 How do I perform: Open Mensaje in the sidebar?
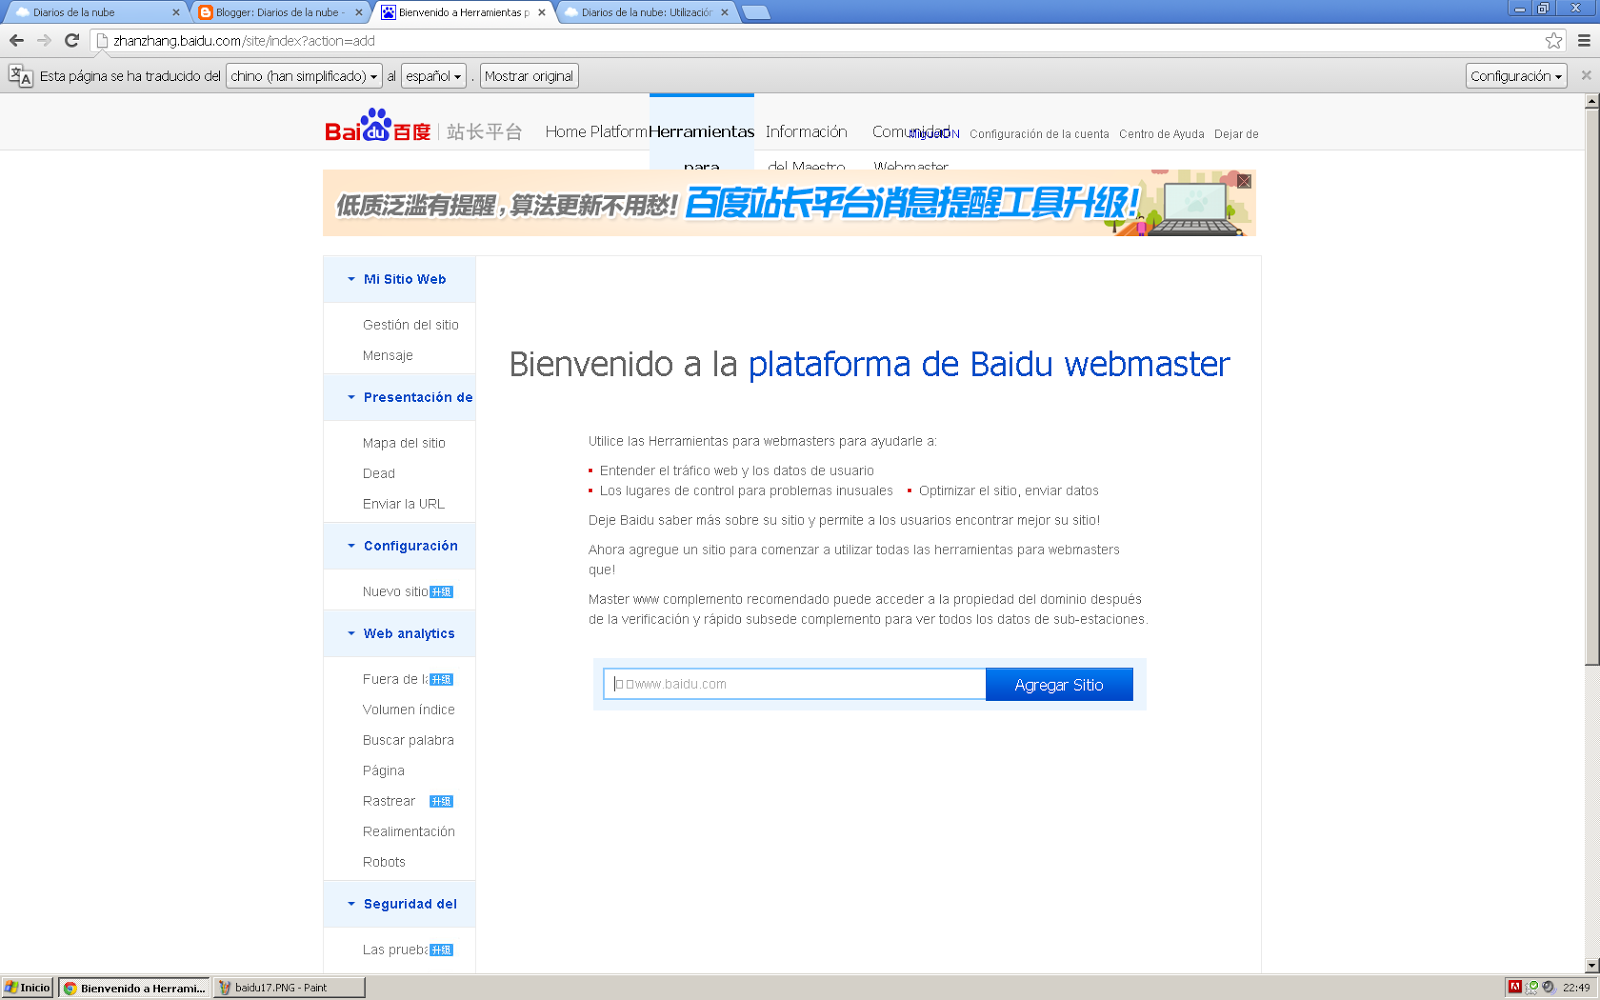click(388, 356)
